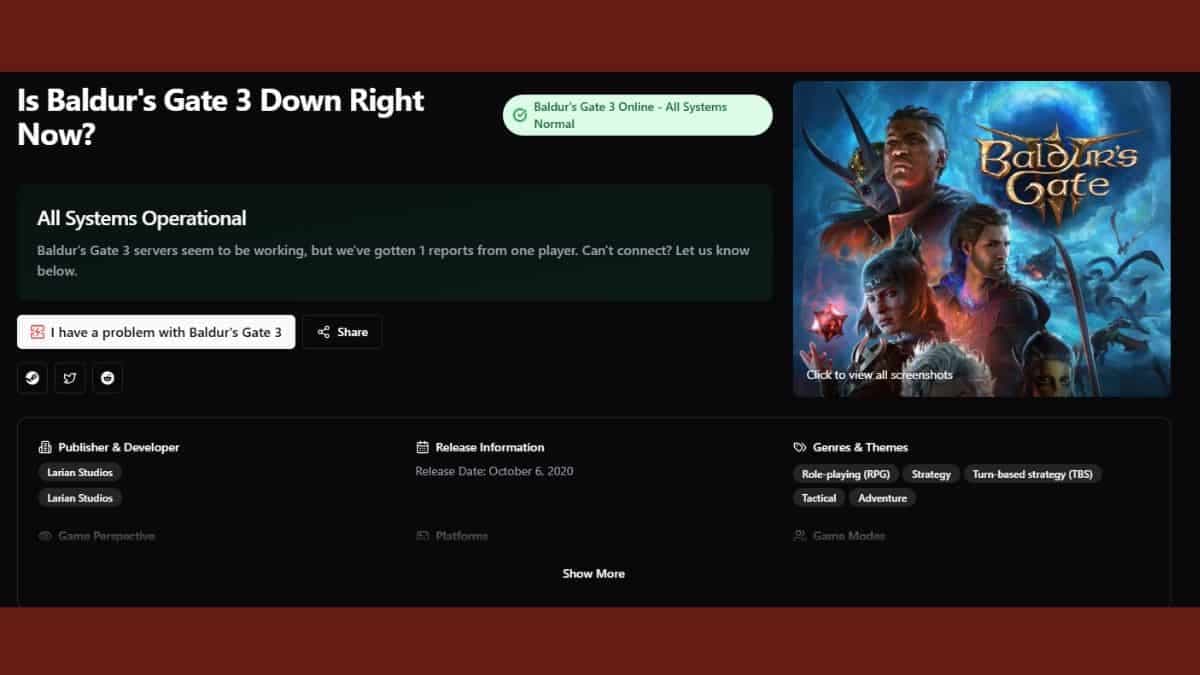Open the Reddit social icon link
The width and height of the screenshot is (1200, 675).
[x=107, y=378]
